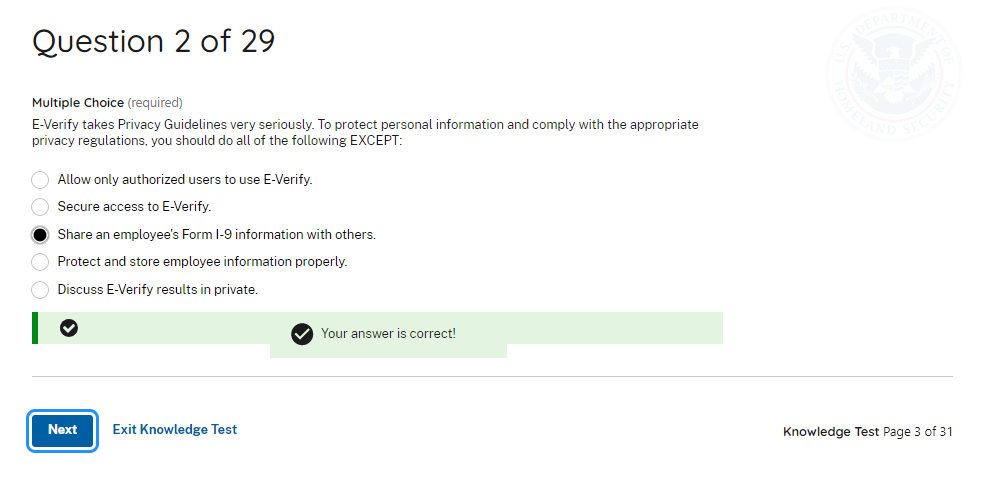The height and width of the screenshot is (479, 983).
Task: Click the "Allow only authorized users to use E-Verify." label text
Action: [185, 180]
